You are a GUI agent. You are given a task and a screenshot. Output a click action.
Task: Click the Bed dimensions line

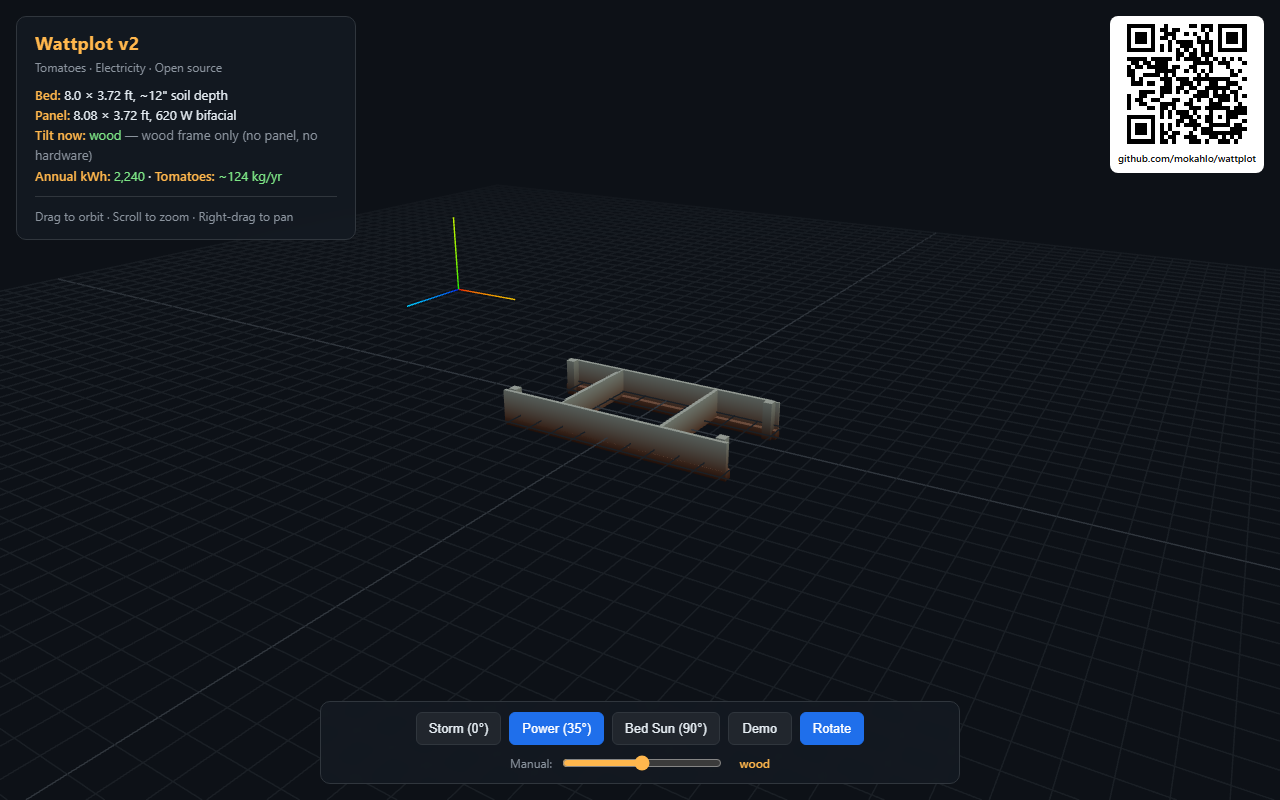(131, 96)
